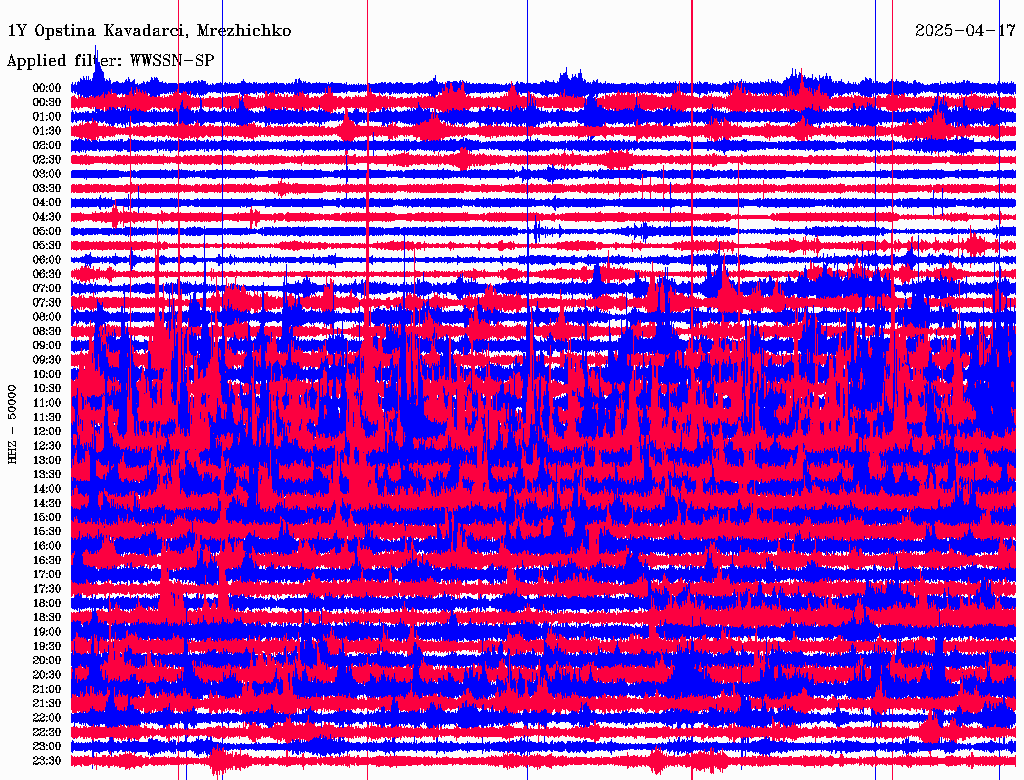The height and width of the screenshot is (780, 1024).
Task: Select the 18:30 trace label
Action: (x=46, y=617)
